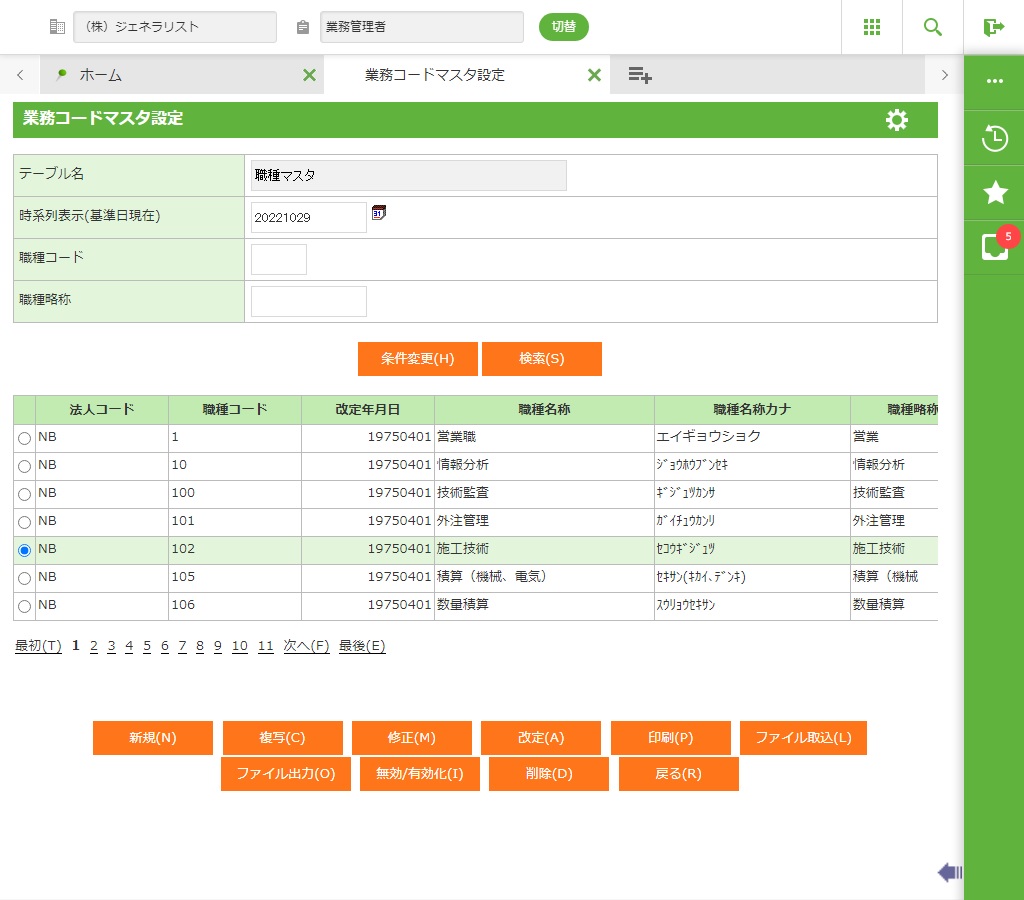The height and width of the screenshot is (900, 1024).
Task: Close the 業務コードマスタ設定 tab
Action: pyautogui.click(x=594, y=75)
